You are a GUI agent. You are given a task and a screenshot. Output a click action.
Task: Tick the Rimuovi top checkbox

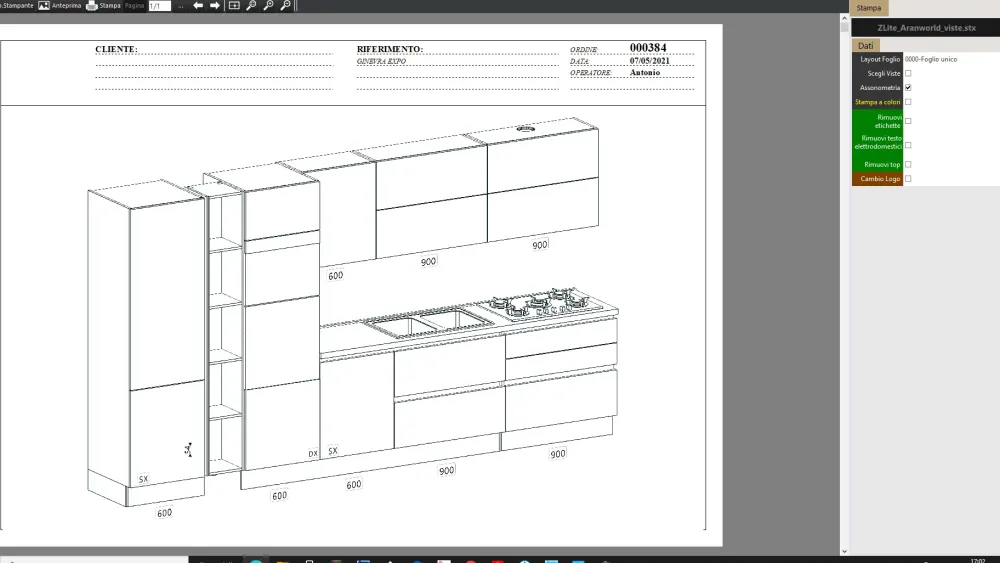pyautogui.click(x=908, y=164)
